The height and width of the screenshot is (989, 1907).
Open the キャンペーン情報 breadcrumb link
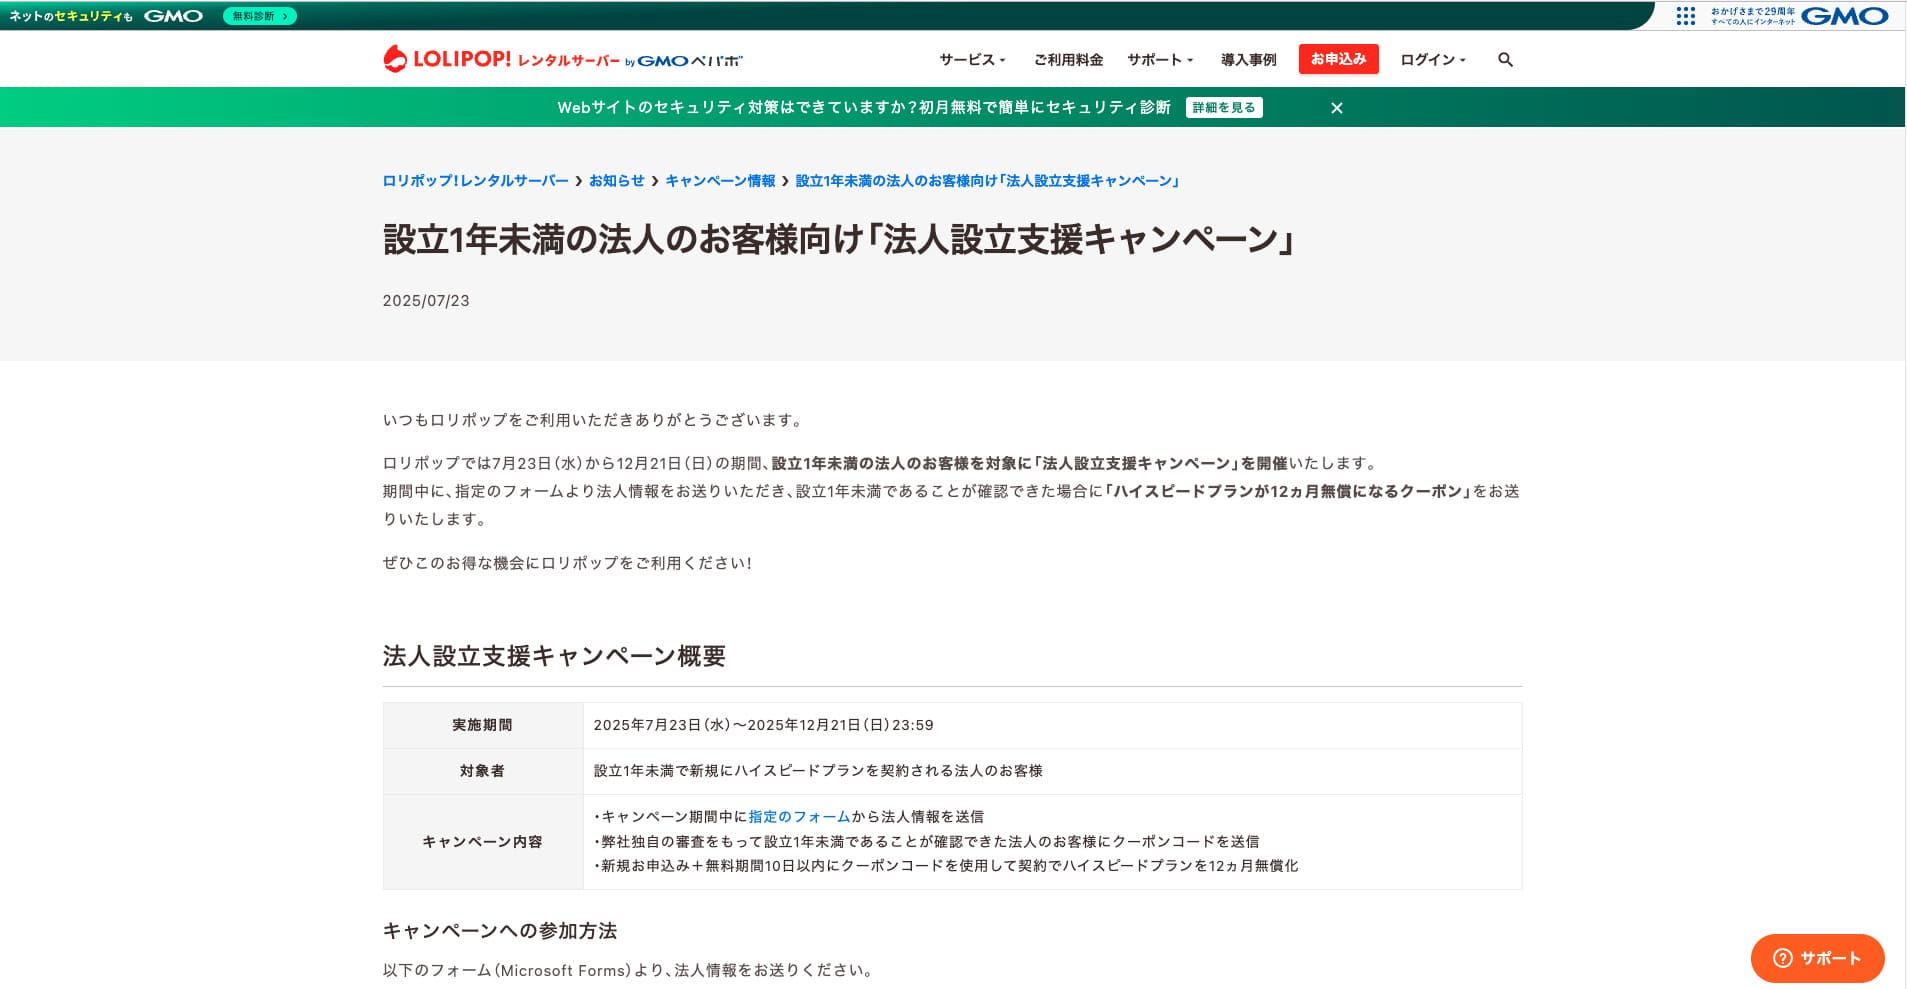[723, 180]
